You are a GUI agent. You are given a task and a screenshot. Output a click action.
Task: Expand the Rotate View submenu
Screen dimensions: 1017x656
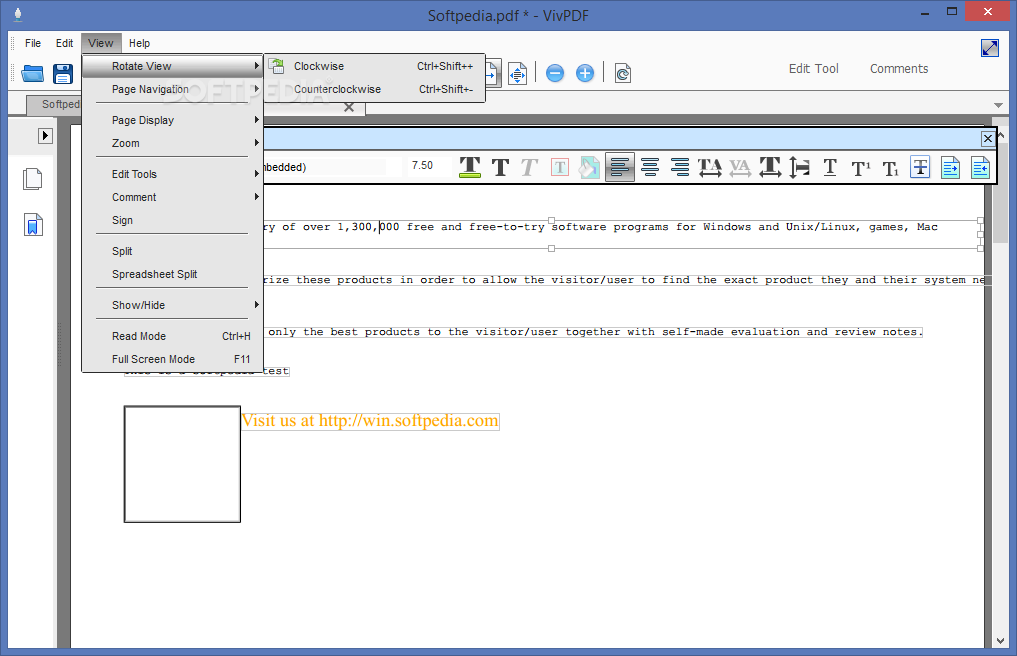click(173, 66)
